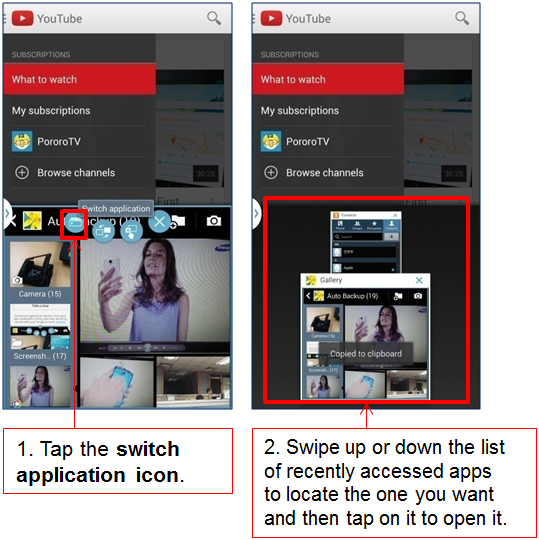This screenshot has height=540, width=539.
Task: Tap the SUBSCRIPTIONS header in right screenshot
Action: pyautogui.click(x=290, y=55)
